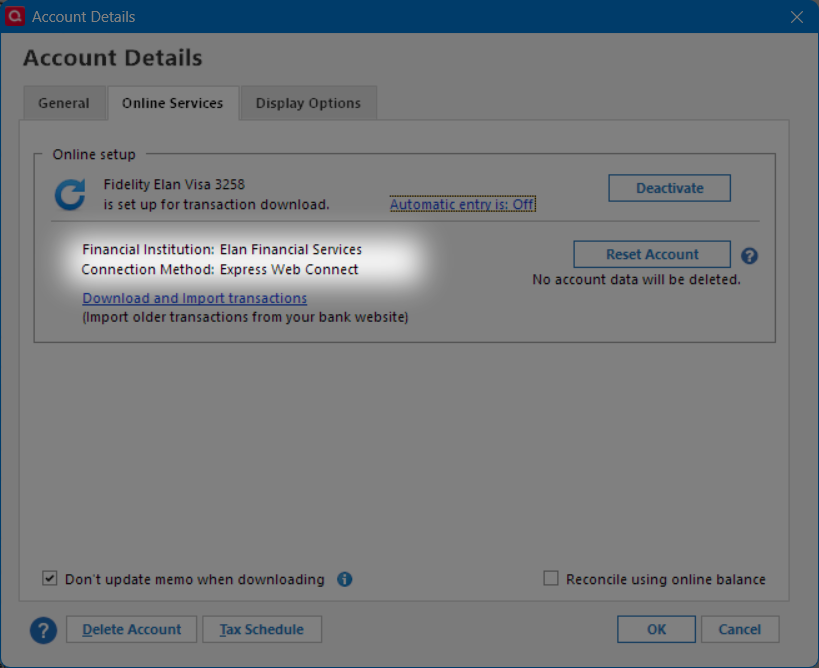Click the Reset Account button
Image resolution: width=819 pixels, height=668 pixels.
[x=652, y=254]
